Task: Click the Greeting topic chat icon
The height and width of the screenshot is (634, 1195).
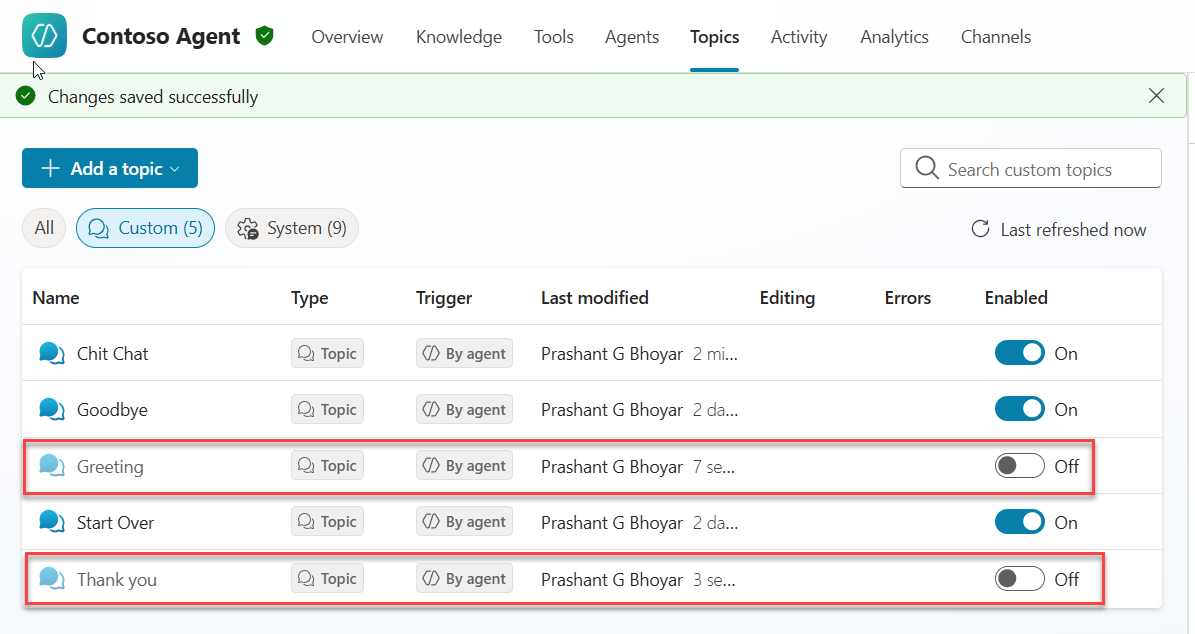Action: click(52, 466)
